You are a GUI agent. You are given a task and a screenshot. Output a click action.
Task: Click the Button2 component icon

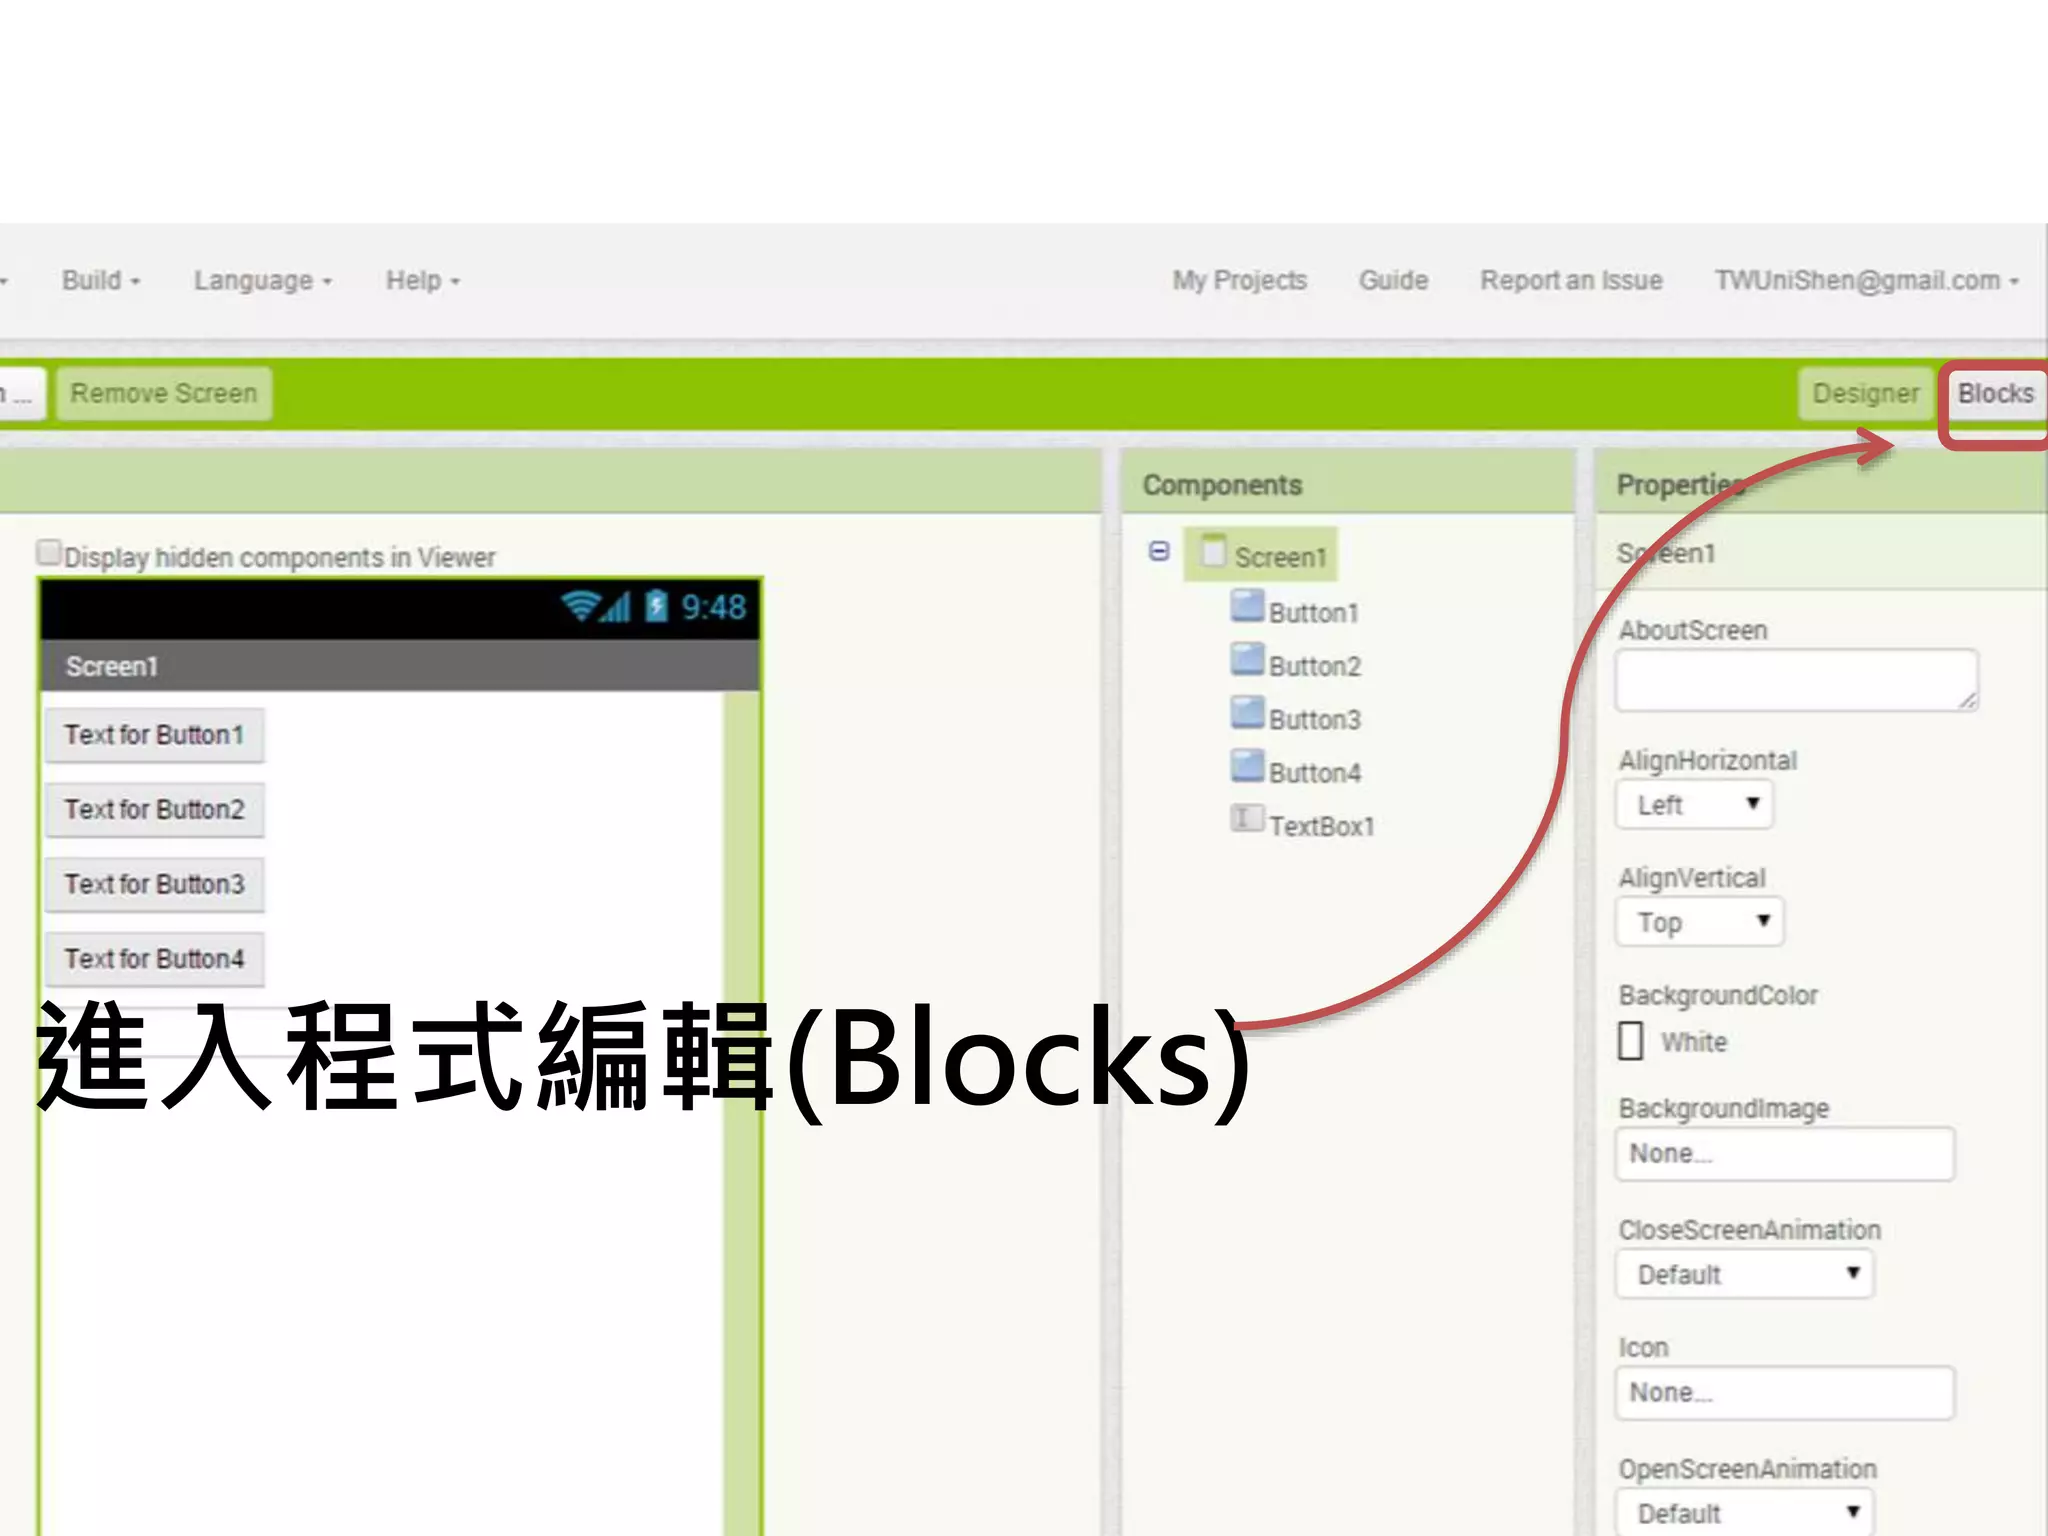(x=1247, y=660)
